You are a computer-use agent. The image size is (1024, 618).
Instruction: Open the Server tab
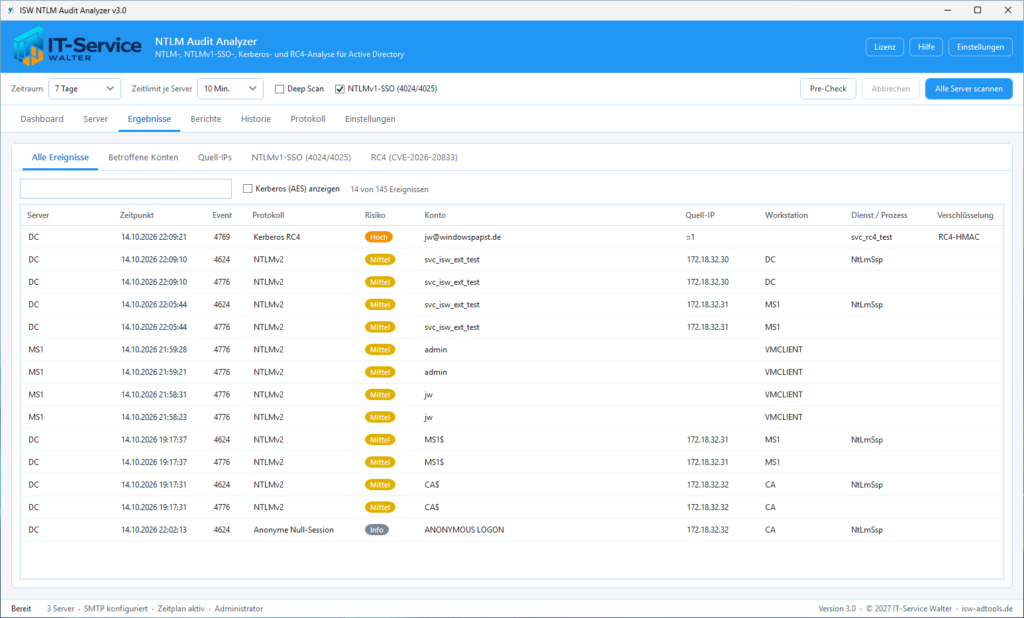tap(95, 119)
